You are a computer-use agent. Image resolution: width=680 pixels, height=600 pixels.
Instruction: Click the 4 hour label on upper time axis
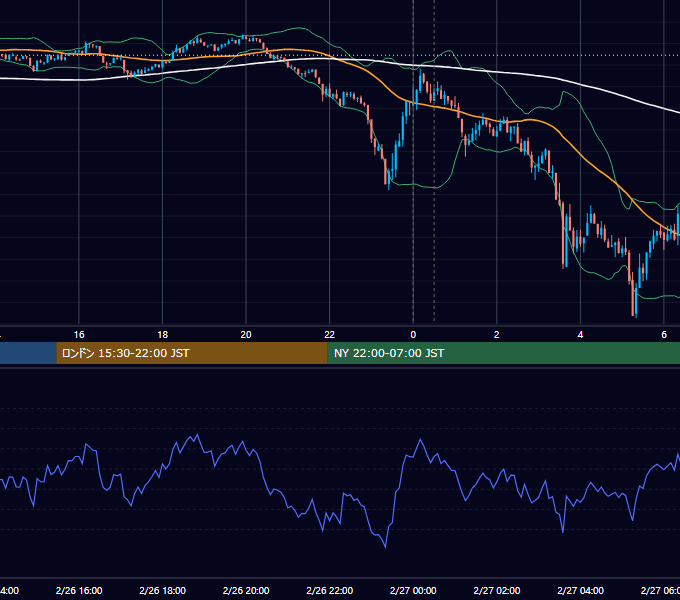(580, 335)
